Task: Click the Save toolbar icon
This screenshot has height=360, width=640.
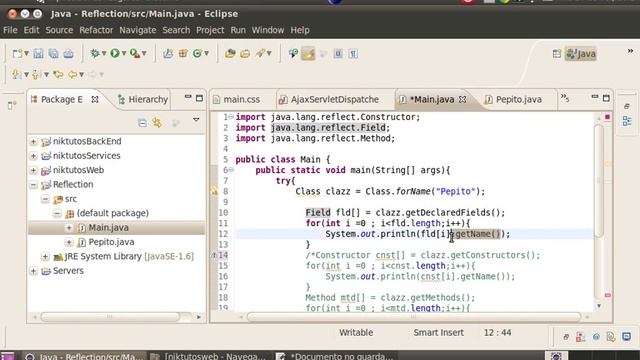Action: click(x=38, y=53)
